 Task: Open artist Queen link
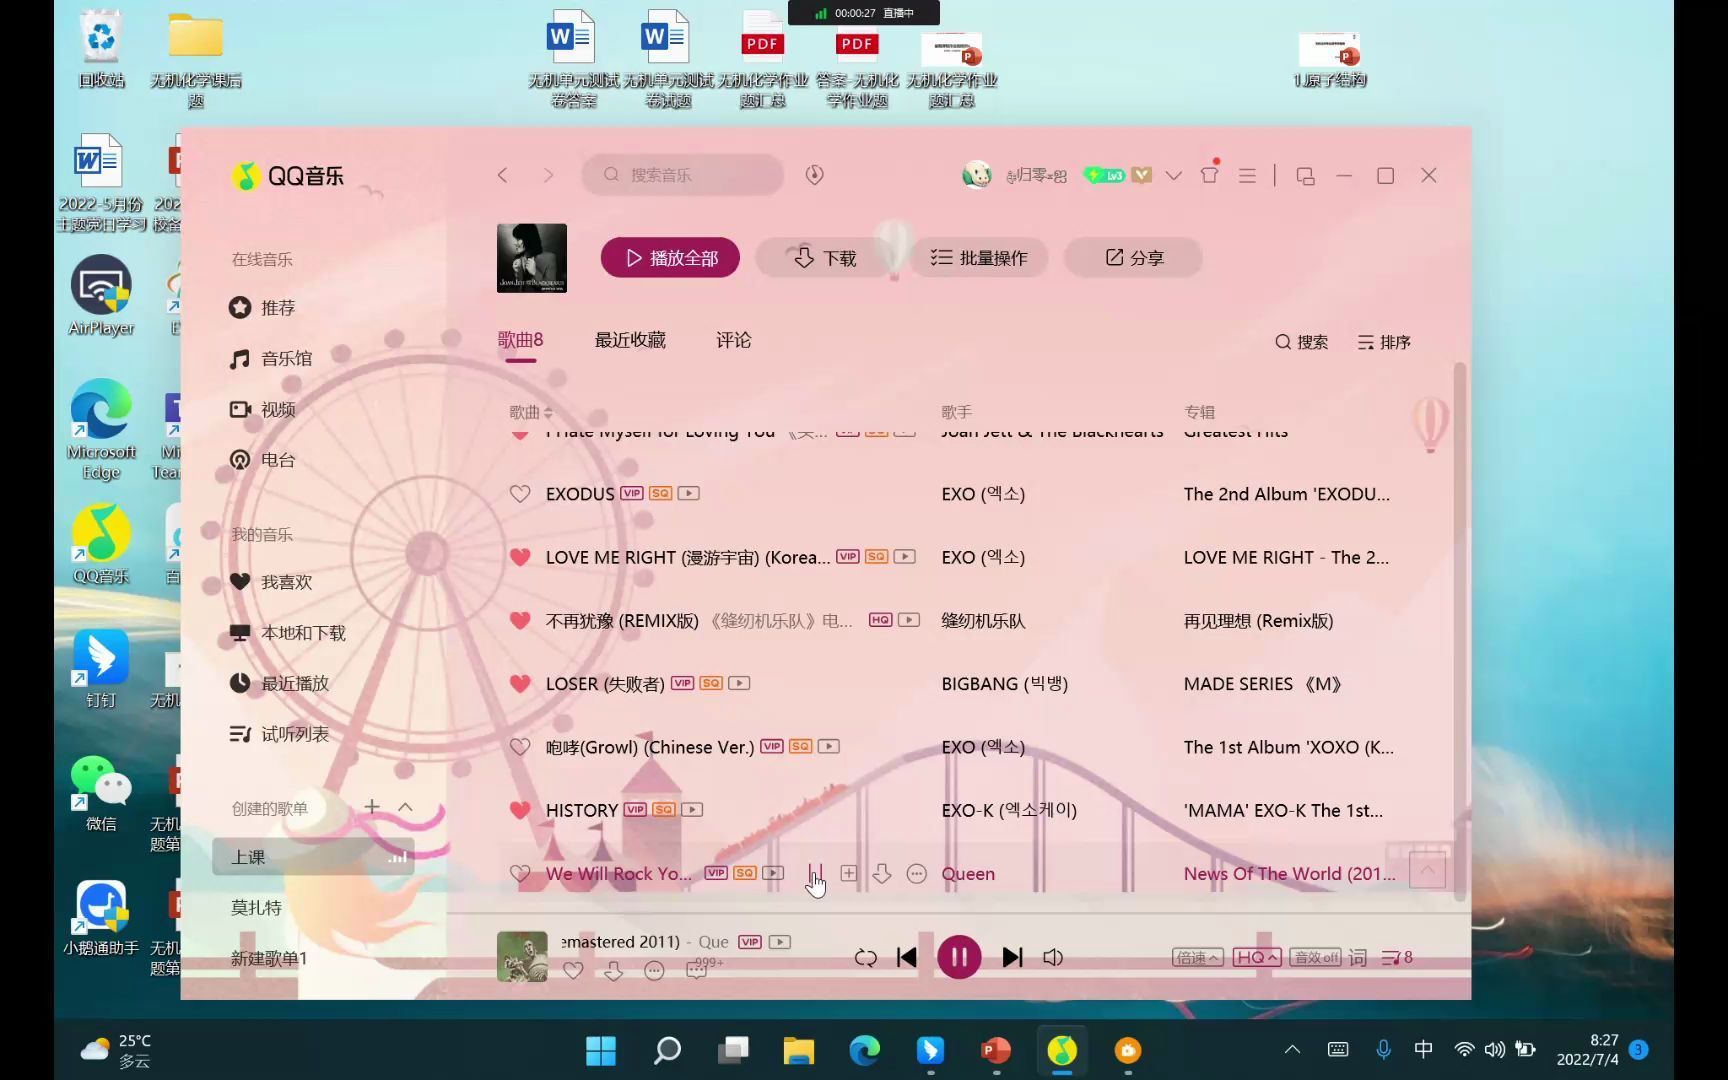pos(968,874)
